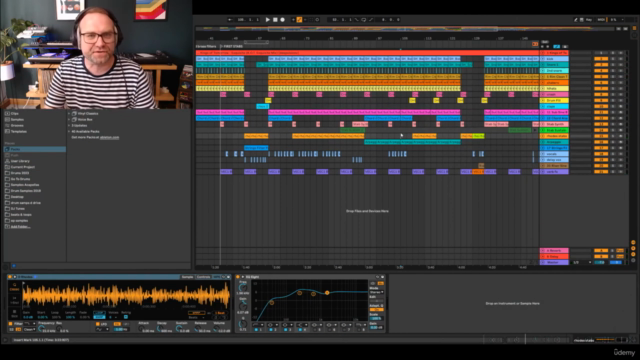This screenshot has height=360, width=640.
Task: Toggle the MIDI map mode switch
Action: [x=601, y=20]
